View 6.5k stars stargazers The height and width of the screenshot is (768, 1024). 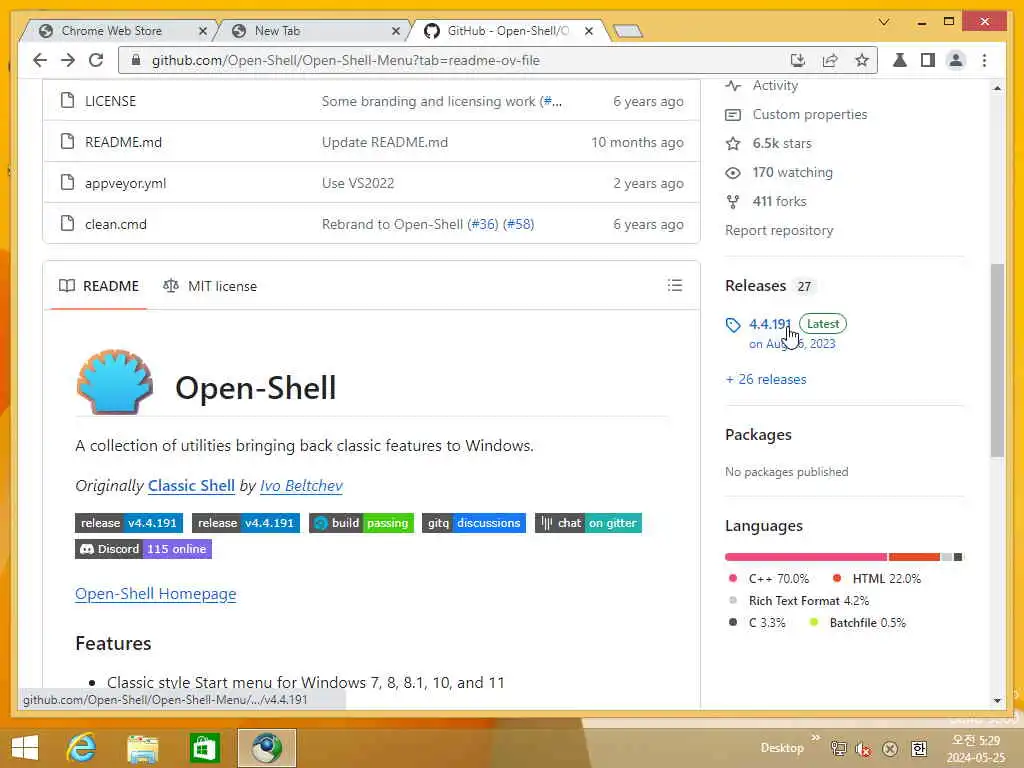tap(782, 144)
